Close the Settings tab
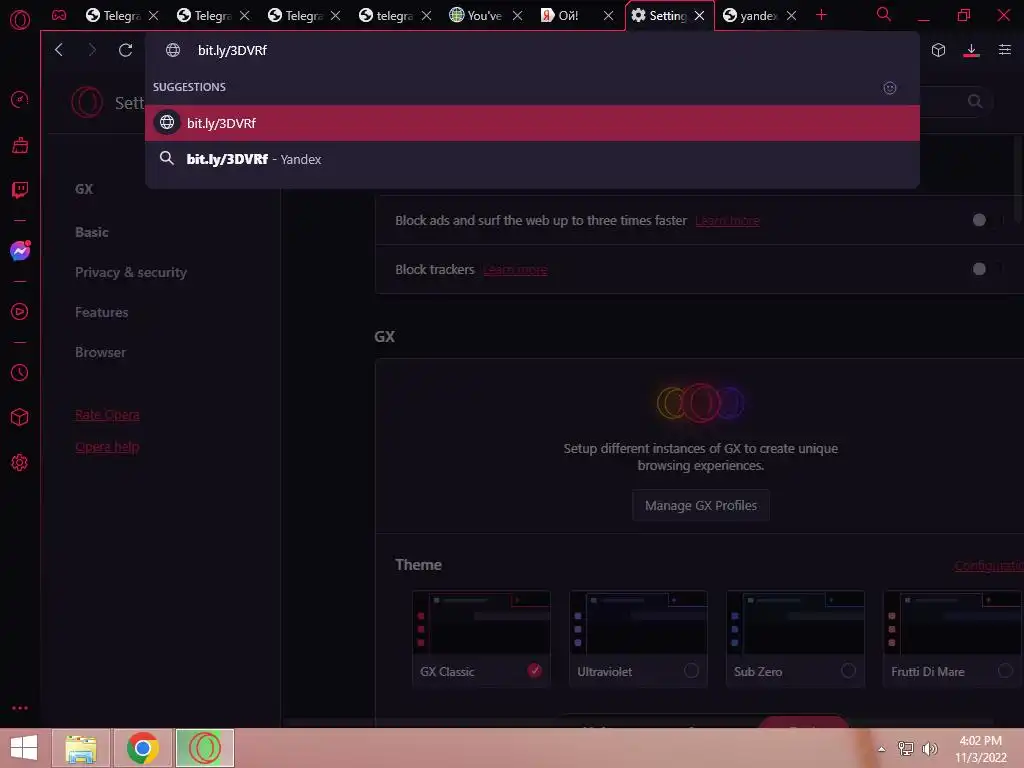This screenshot has width=1024, height=768. [x=699, y=16]
